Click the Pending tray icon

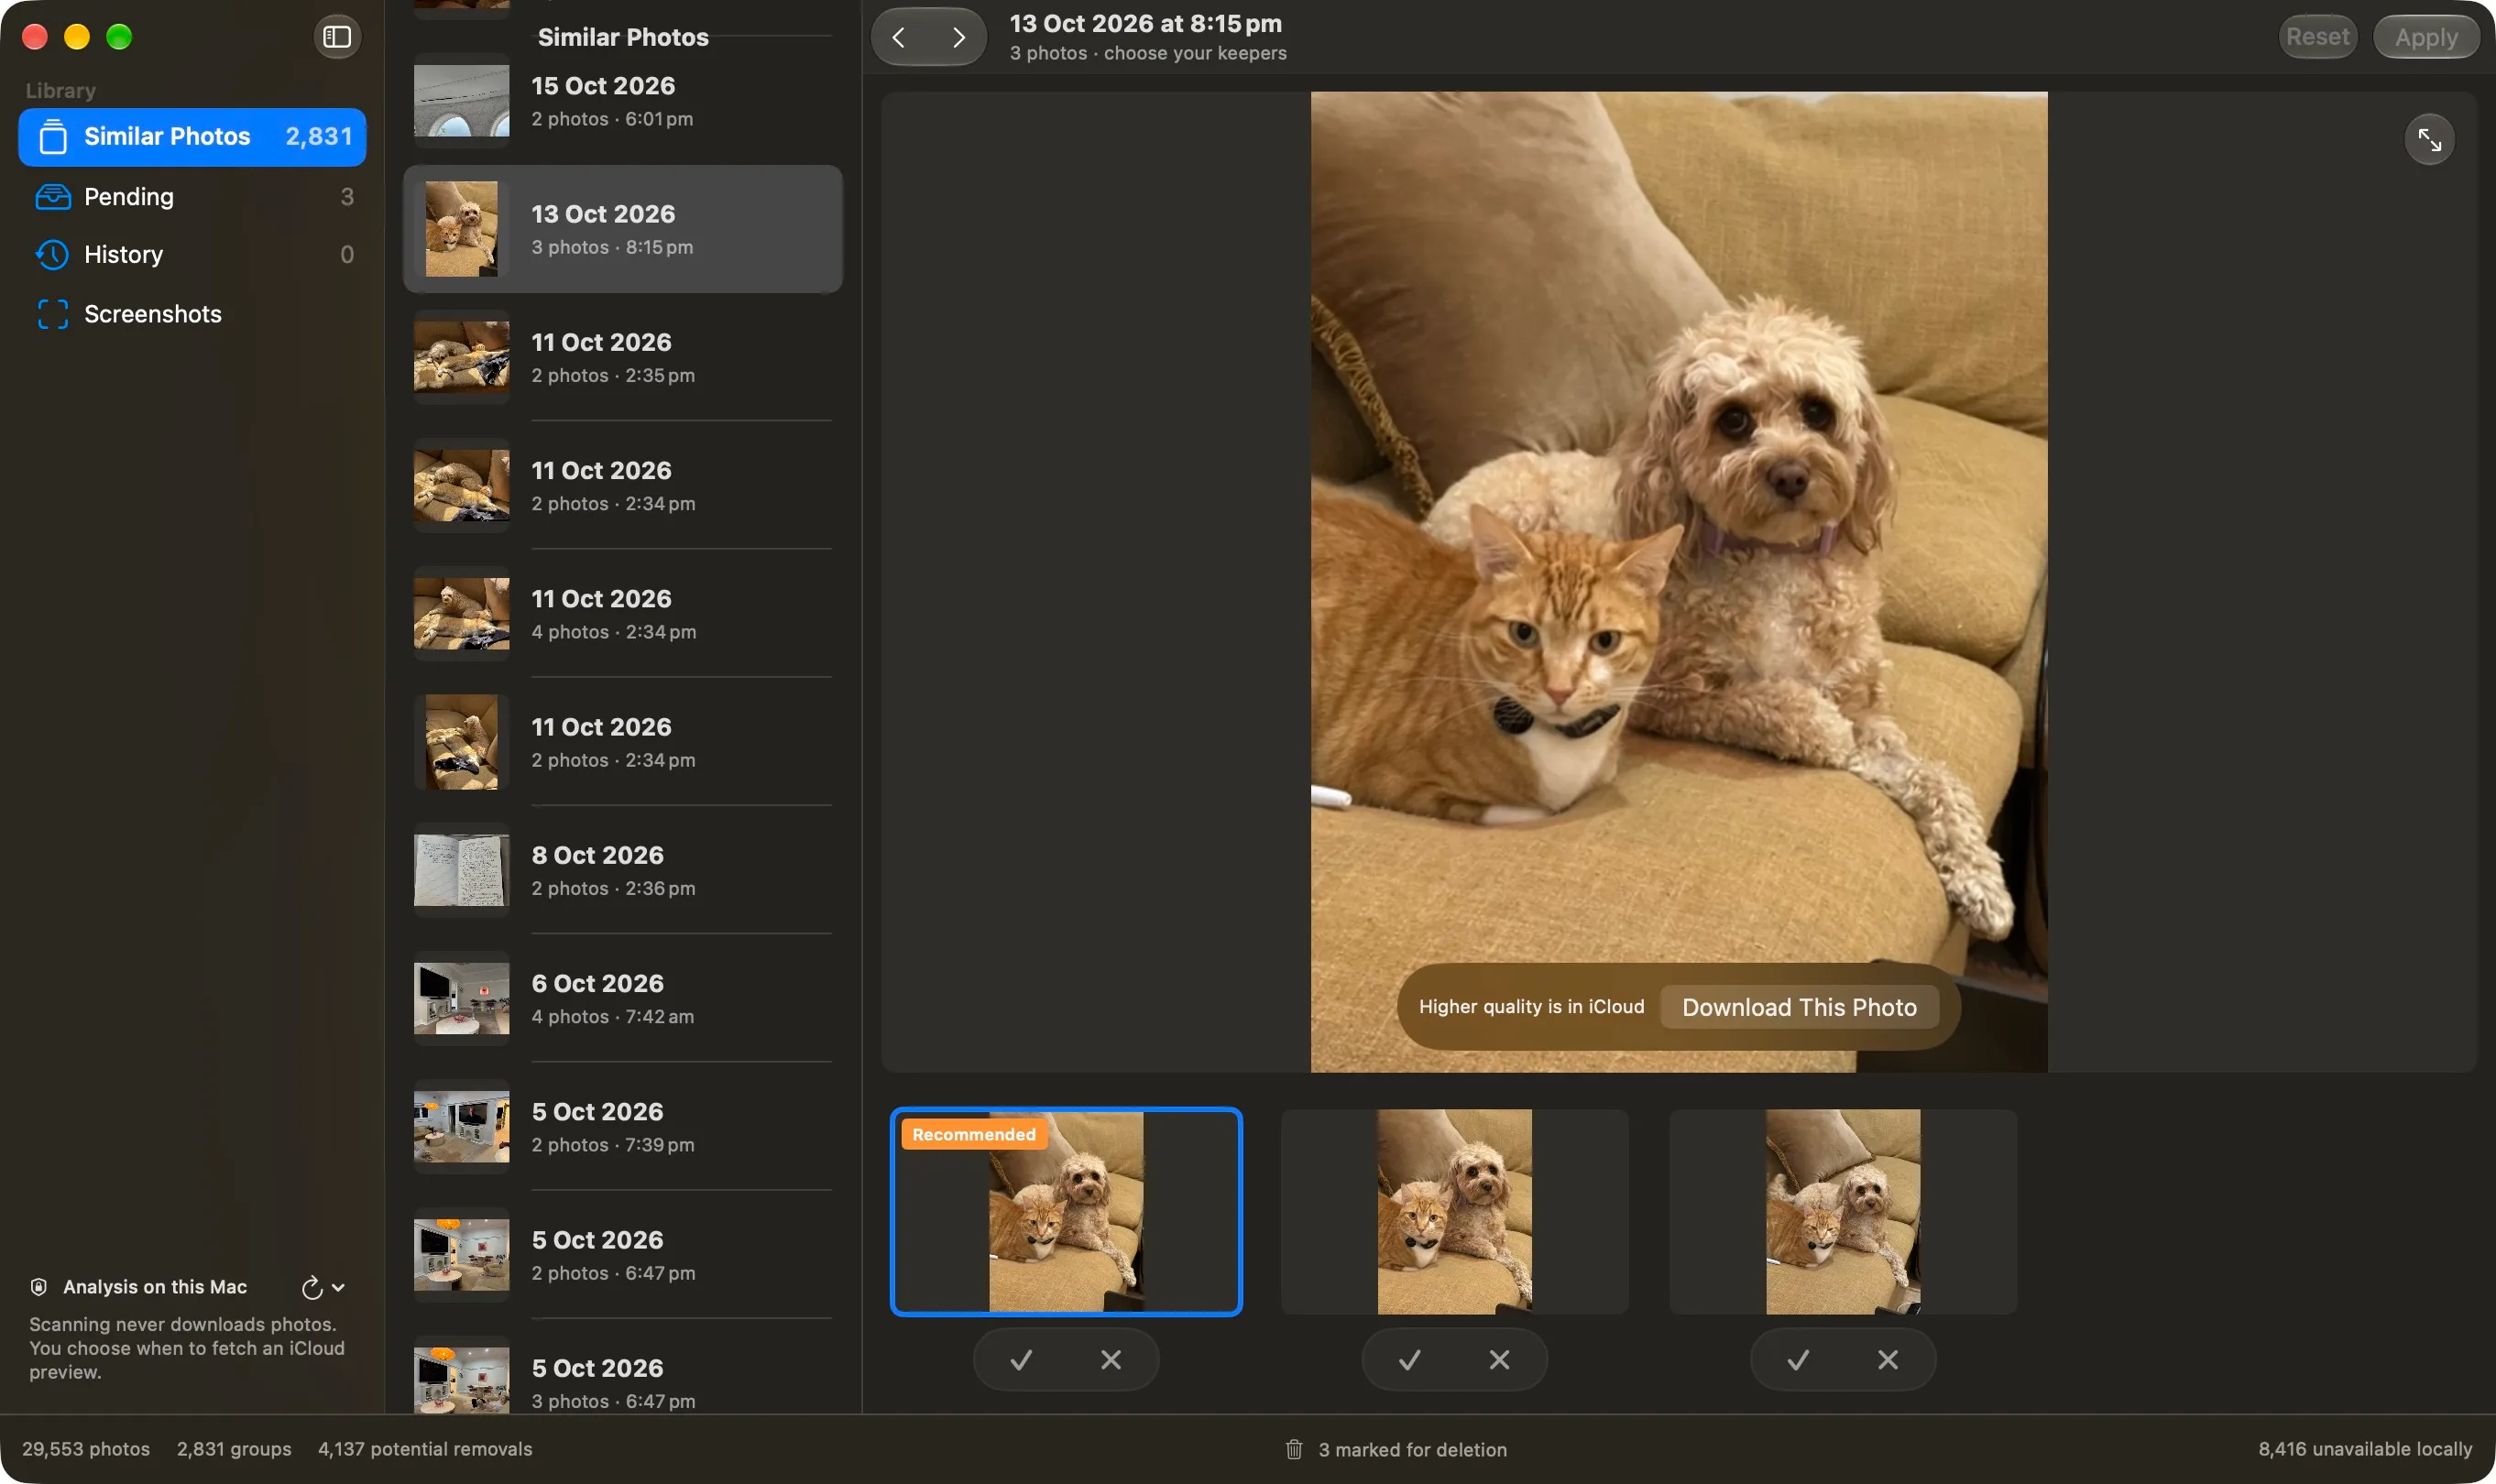[53, 197]
